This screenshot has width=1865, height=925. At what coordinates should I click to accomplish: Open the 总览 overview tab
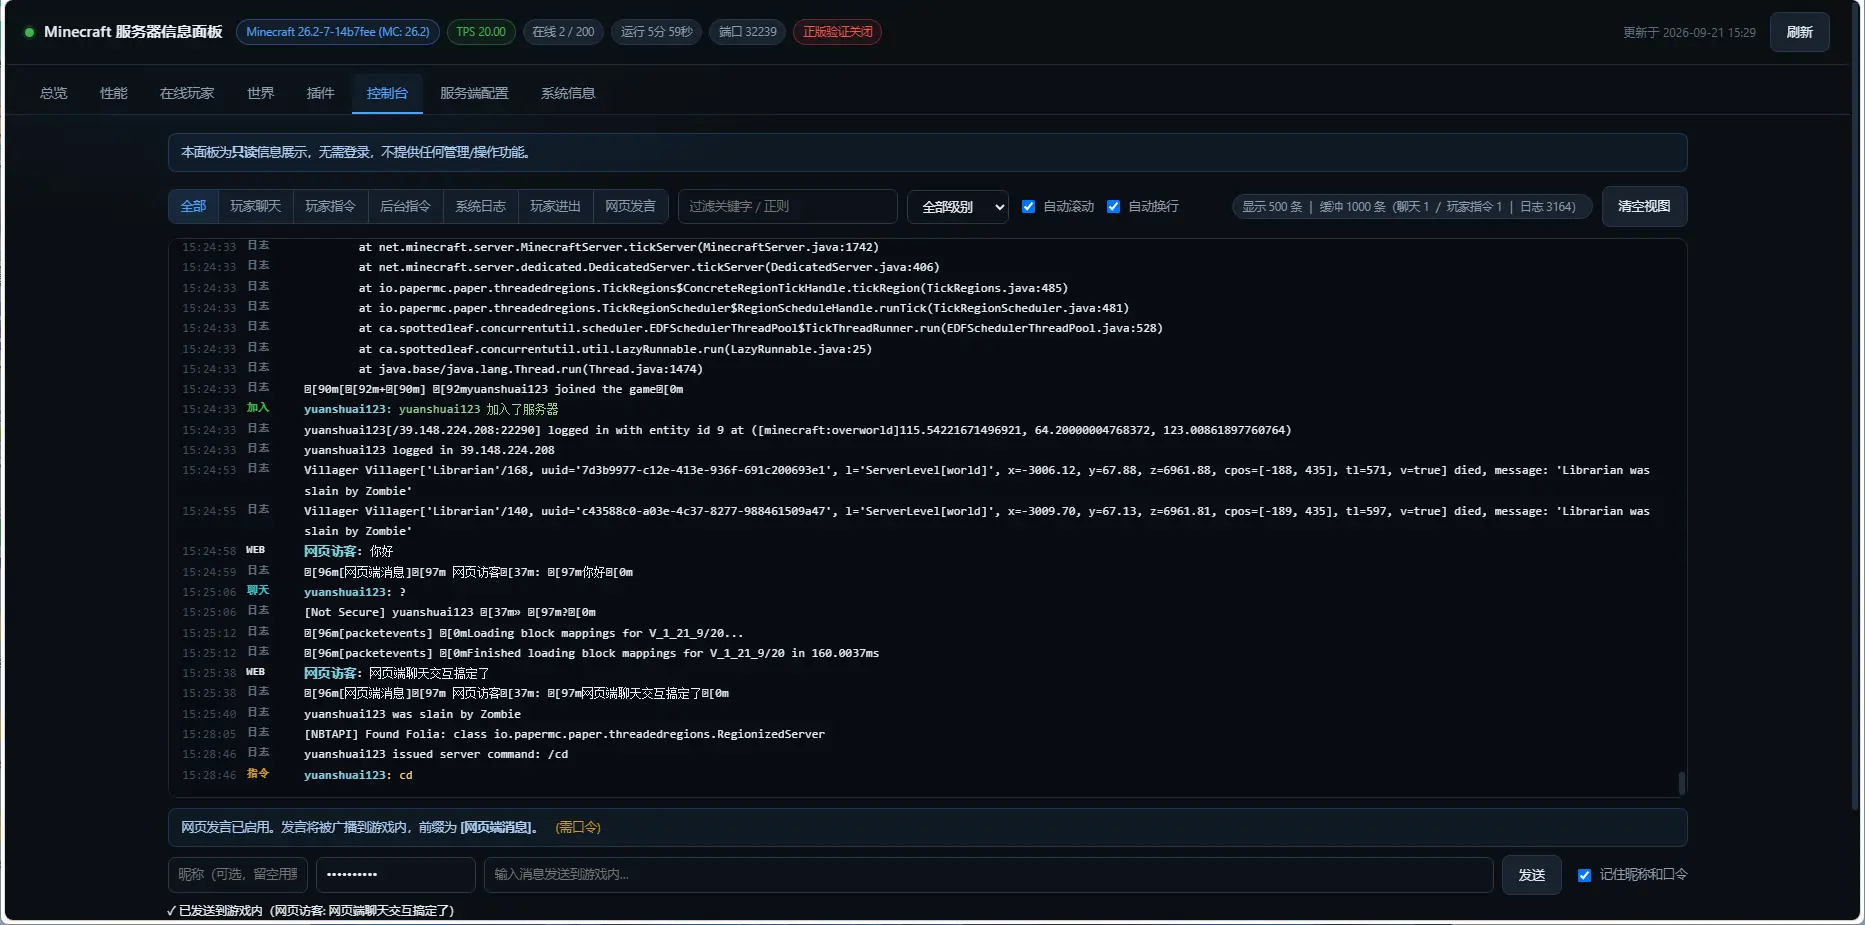(x=54, y=93)
